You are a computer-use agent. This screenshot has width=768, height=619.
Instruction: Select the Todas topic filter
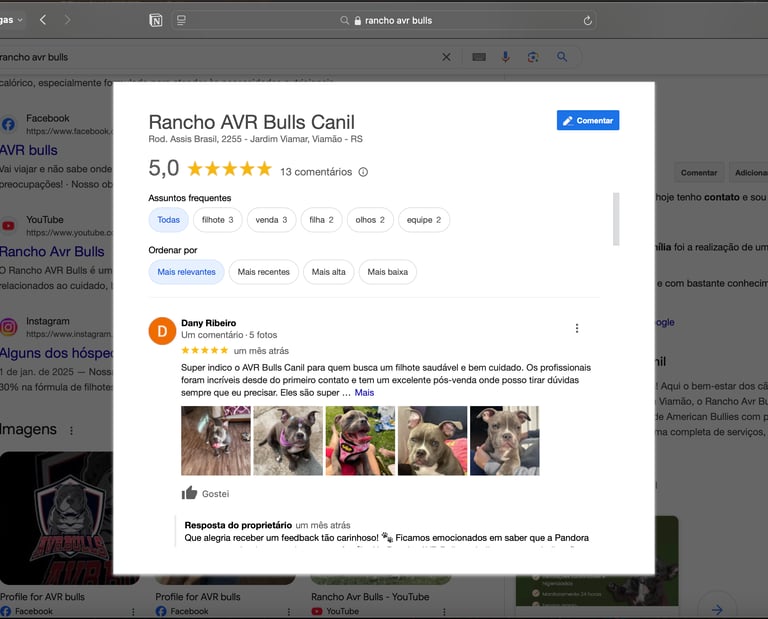click(168, 220)
